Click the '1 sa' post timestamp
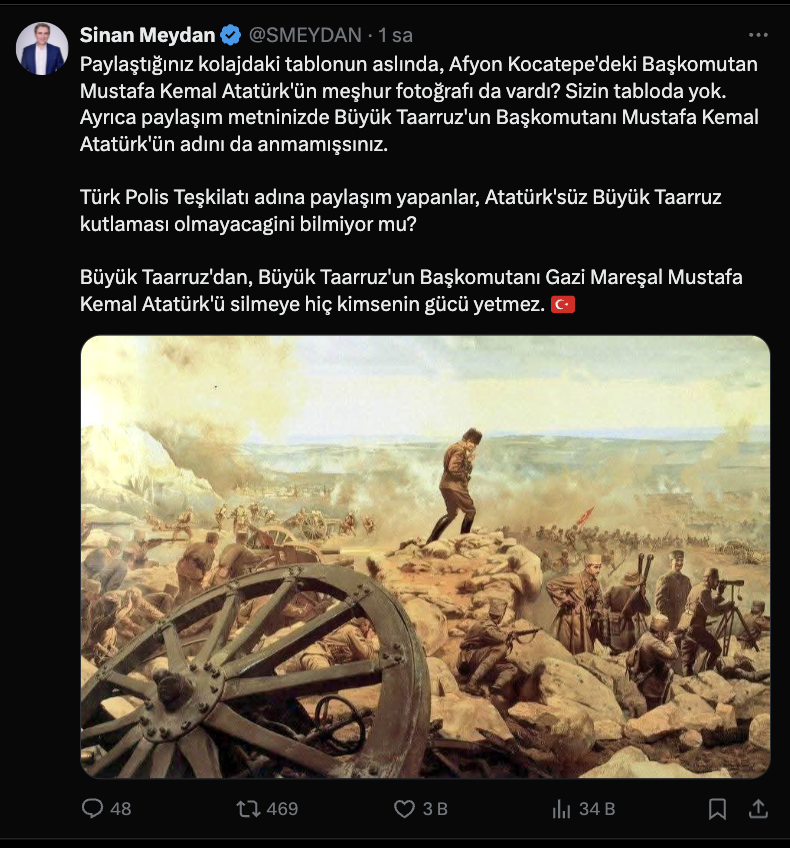This screenshot has width=790, height=848. [395, 35]
